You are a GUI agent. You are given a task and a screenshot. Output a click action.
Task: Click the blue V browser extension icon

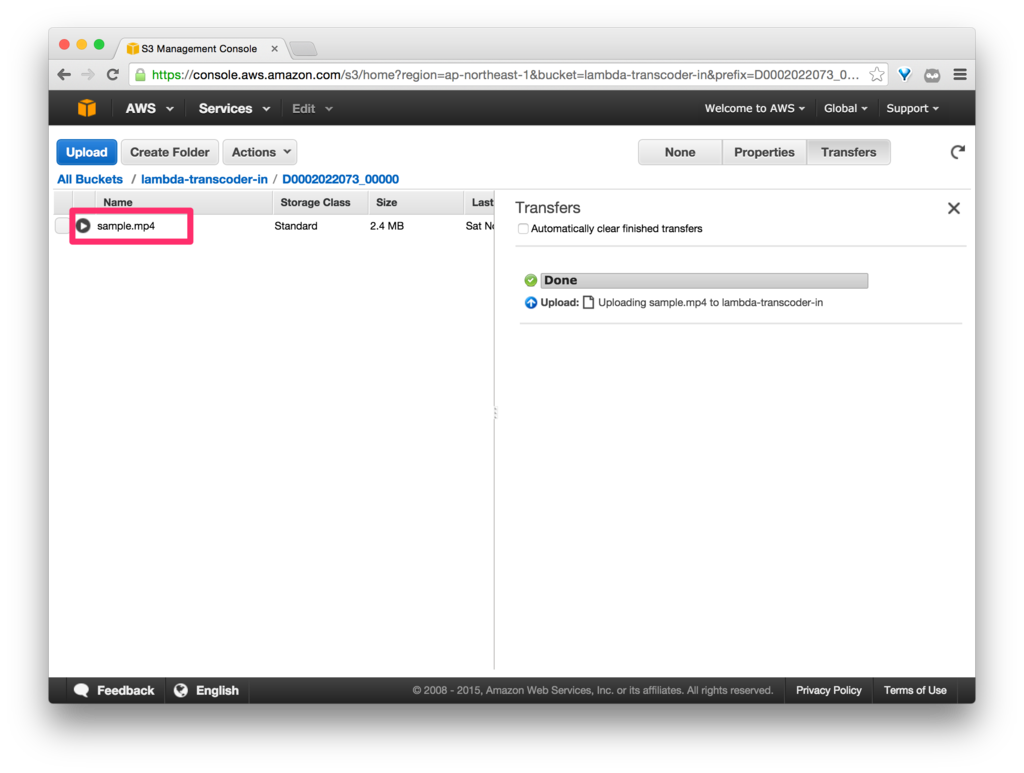pyautogui.click(x=904, y=74)
